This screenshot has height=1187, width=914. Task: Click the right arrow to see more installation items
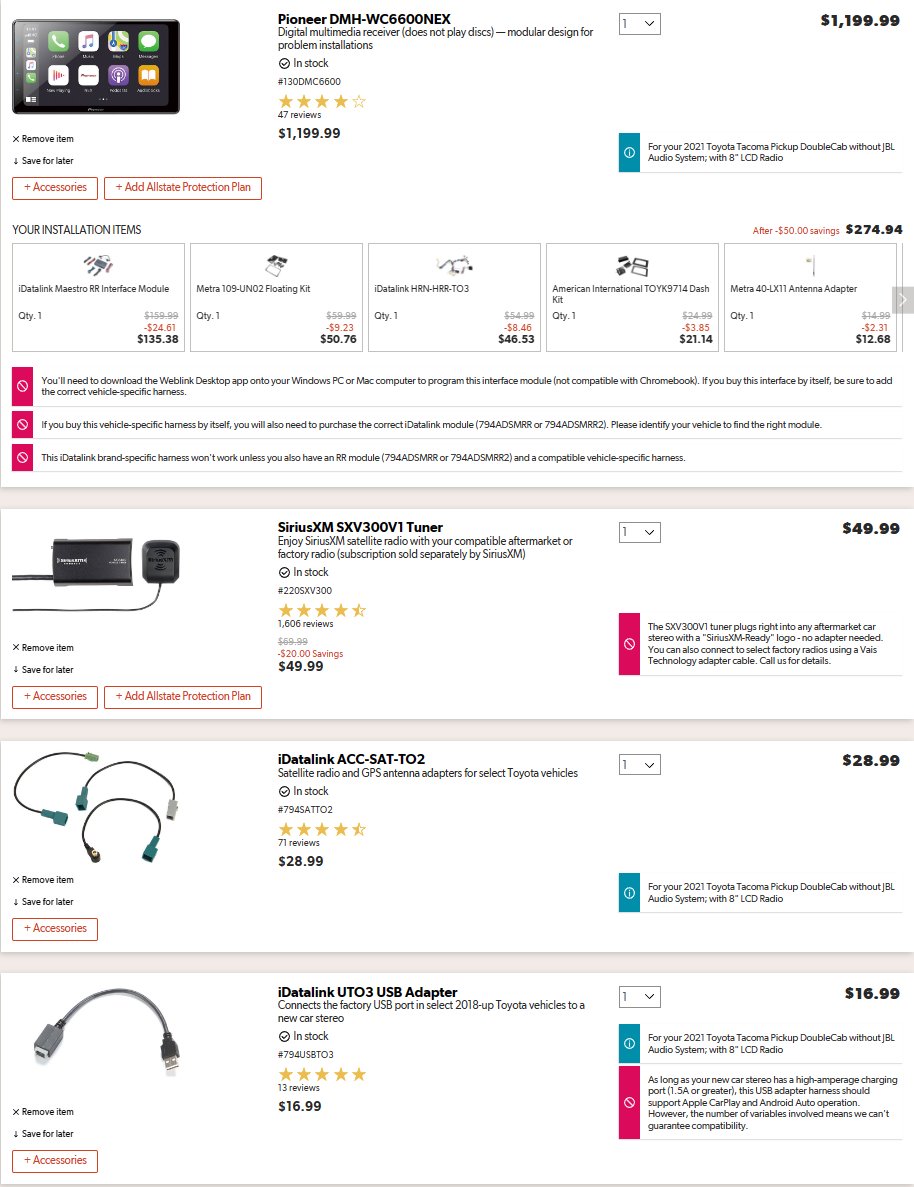pyautogui.click(x=903, y=300)
